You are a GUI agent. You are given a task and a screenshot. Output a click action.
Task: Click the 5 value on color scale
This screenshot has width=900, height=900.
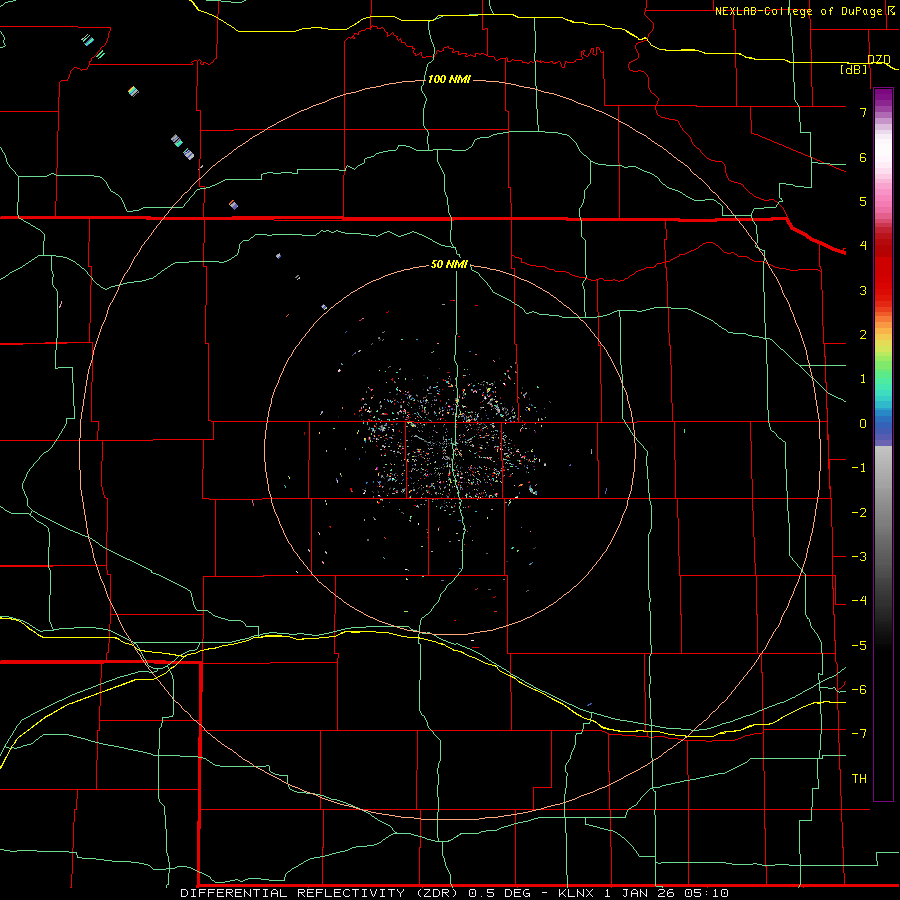point(863,201)
